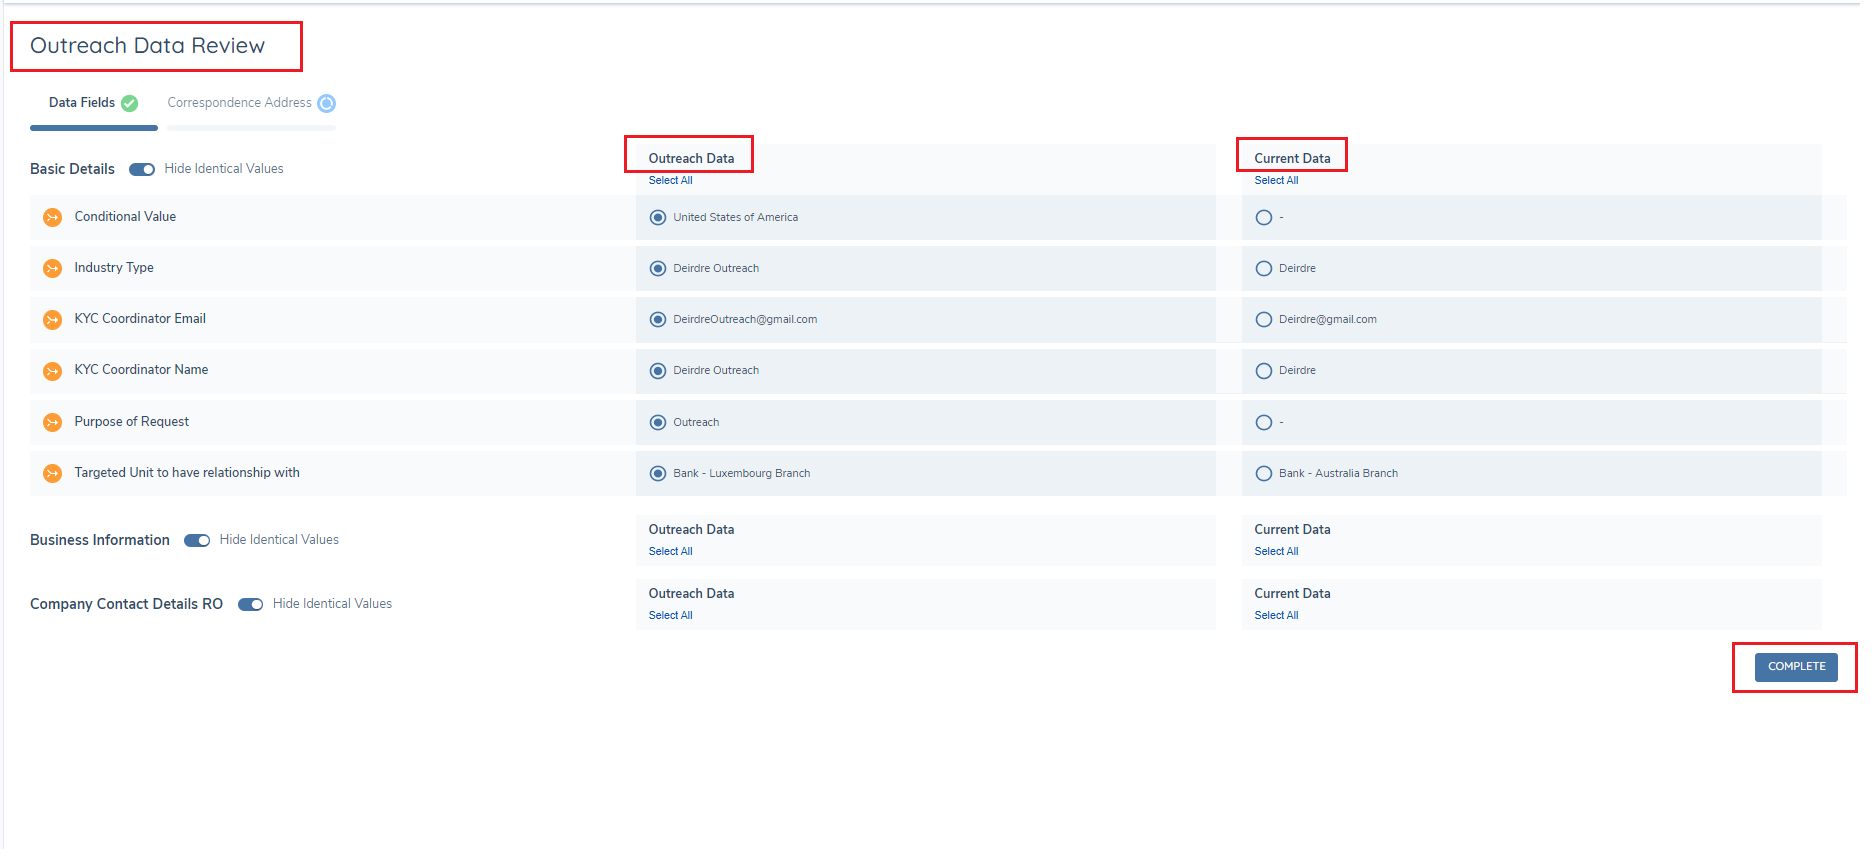This screenshot has width=1876, height=866.
Task: Click Select All under Business Information Current Data
Action: pos(1276,552)
